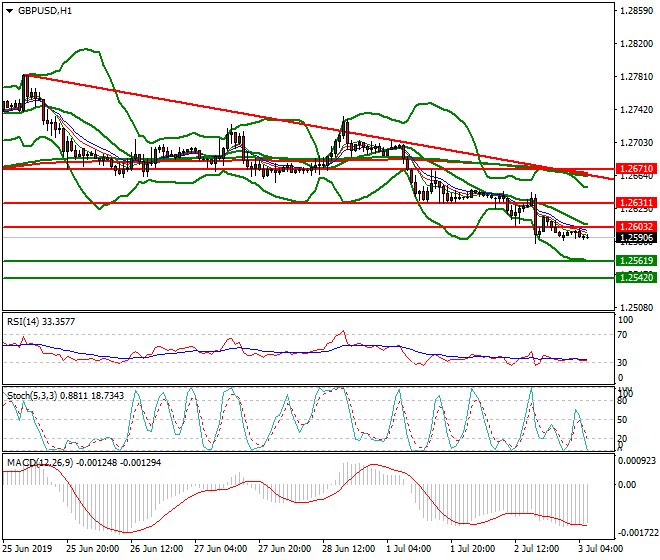The image size is (660, 560).
Task: Select the RSI axis value 30
Action: coord(622,363)
